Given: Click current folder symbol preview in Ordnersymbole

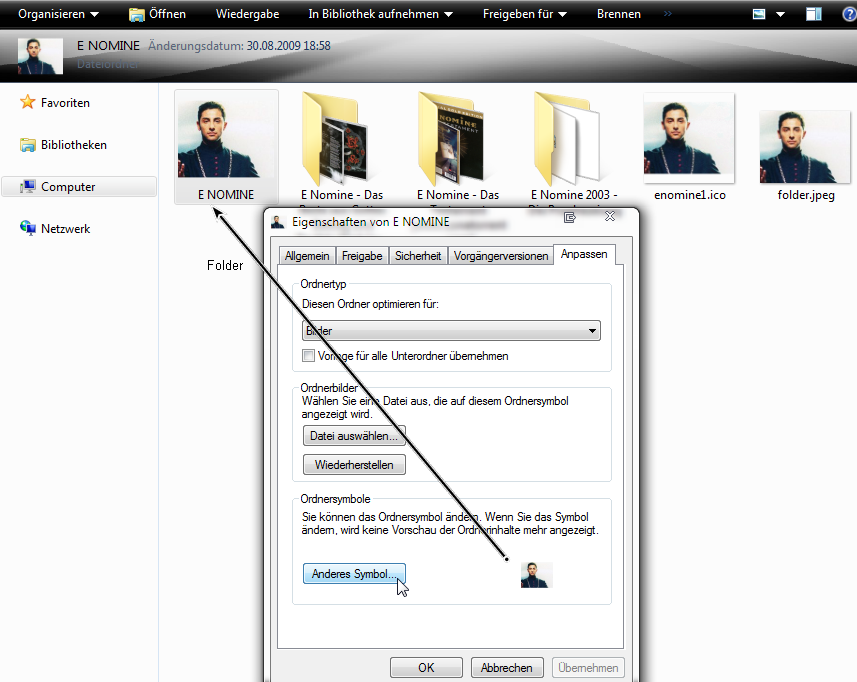Looking at the screenshot, I should tap(537, 575).
